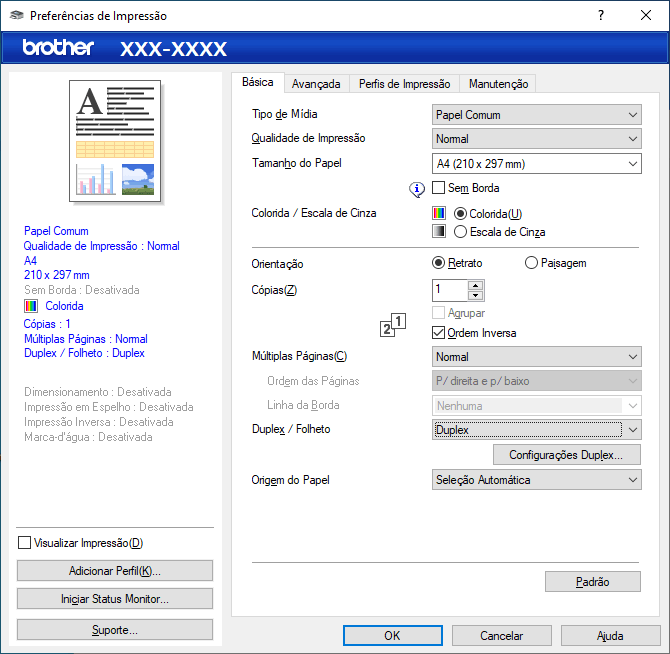Open the Tipo de Mídia dropdown

pyautogui.click(x=537, y=115)
